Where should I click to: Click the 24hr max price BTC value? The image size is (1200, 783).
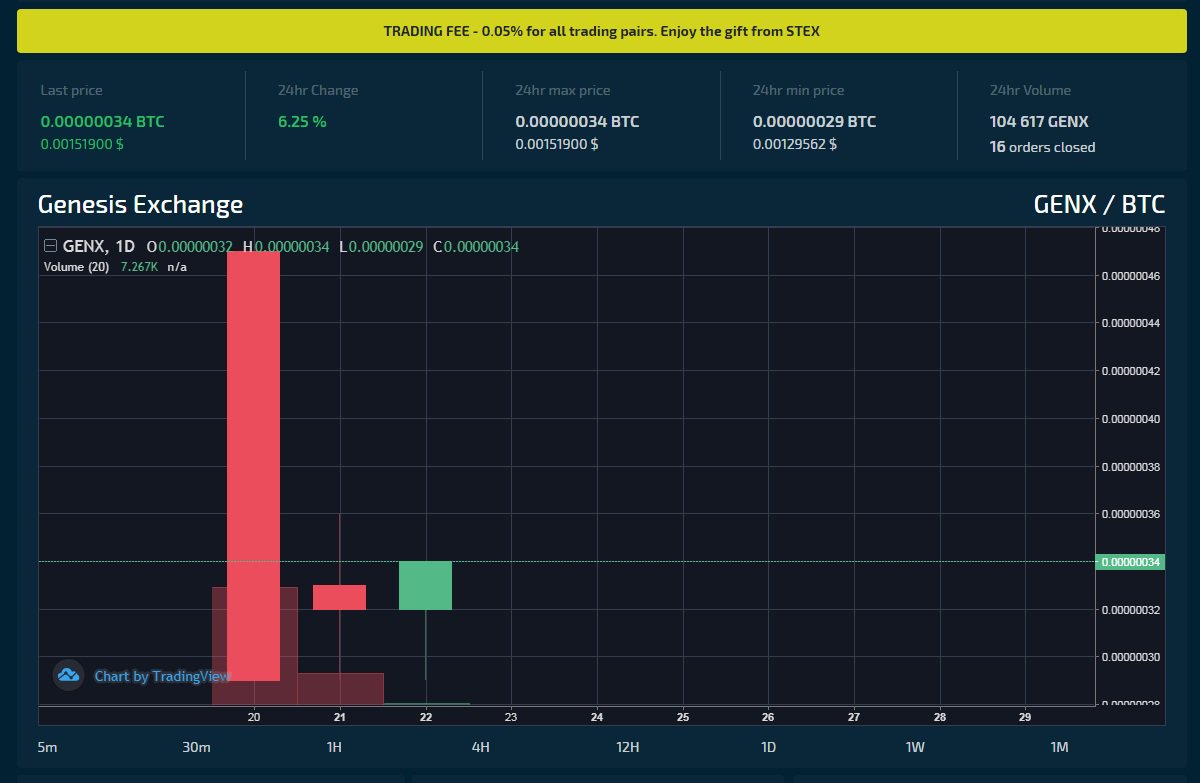click(x=577, y=122)
